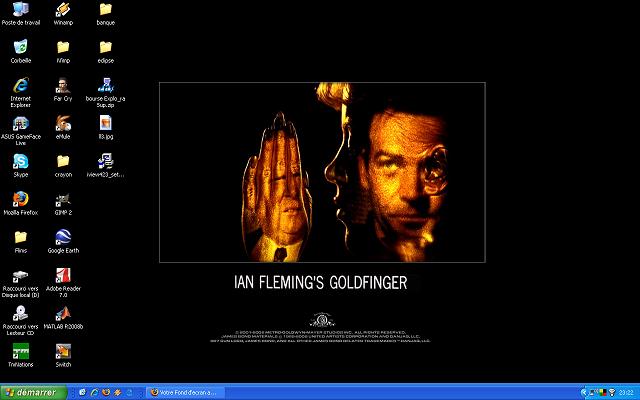Select the Corbeille recycle bin icon
Viewport: 640px width, 400px height.
[20, 48]
